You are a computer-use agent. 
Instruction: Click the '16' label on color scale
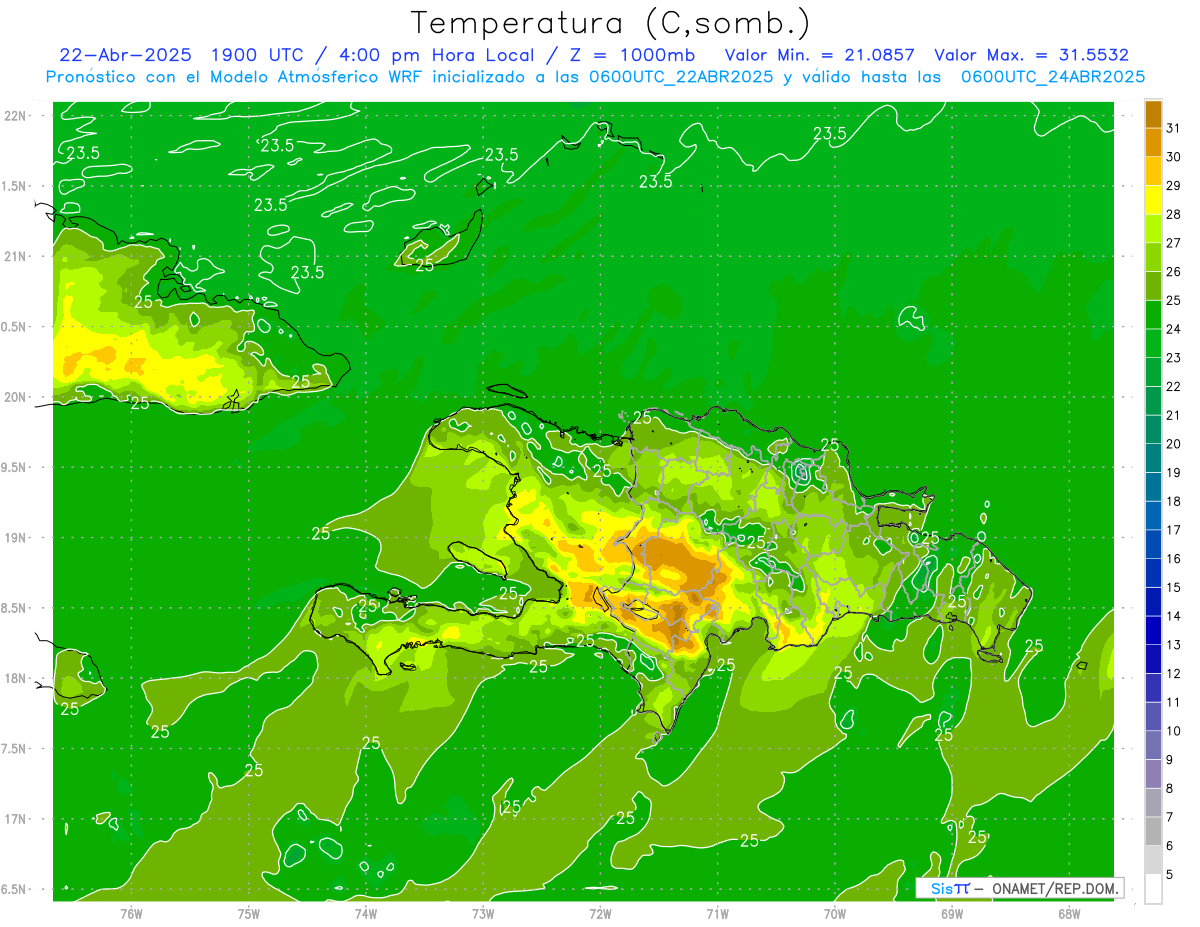pos(1173,558)
